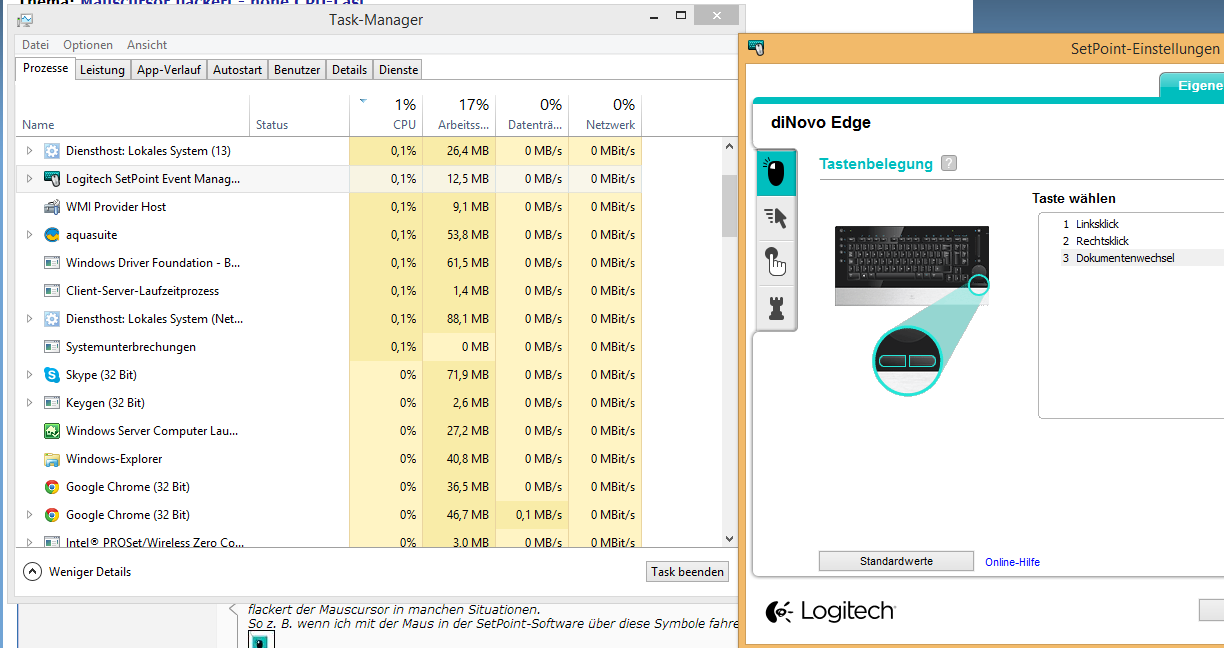
Task: Collapse details with Weniger Details arrow
Action: 32,572
